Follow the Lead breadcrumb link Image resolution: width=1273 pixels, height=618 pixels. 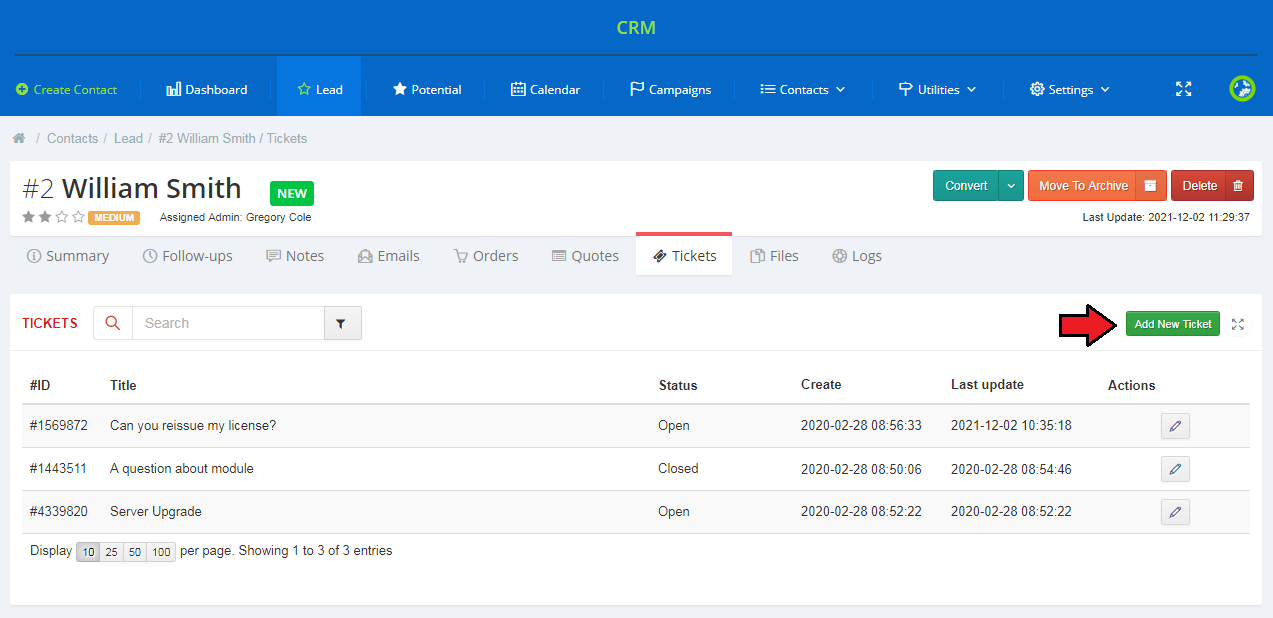(128, 138)
